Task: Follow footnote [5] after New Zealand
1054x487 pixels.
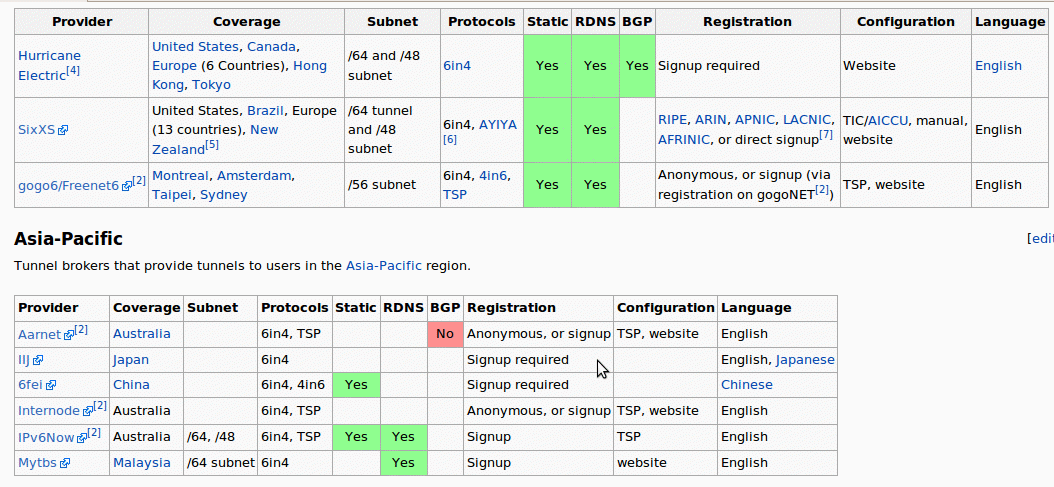Action: pyautogui.click(x=212, y=145)
